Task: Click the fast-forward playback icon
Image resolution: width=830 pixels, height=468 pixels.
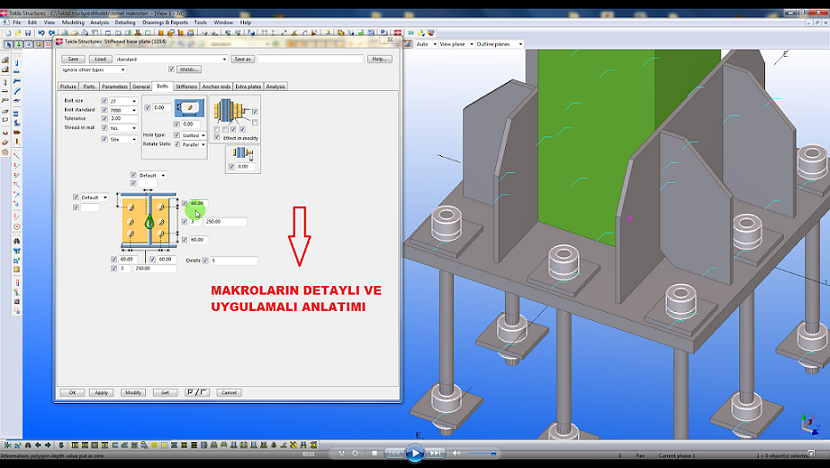Action: tap(435, 453)
